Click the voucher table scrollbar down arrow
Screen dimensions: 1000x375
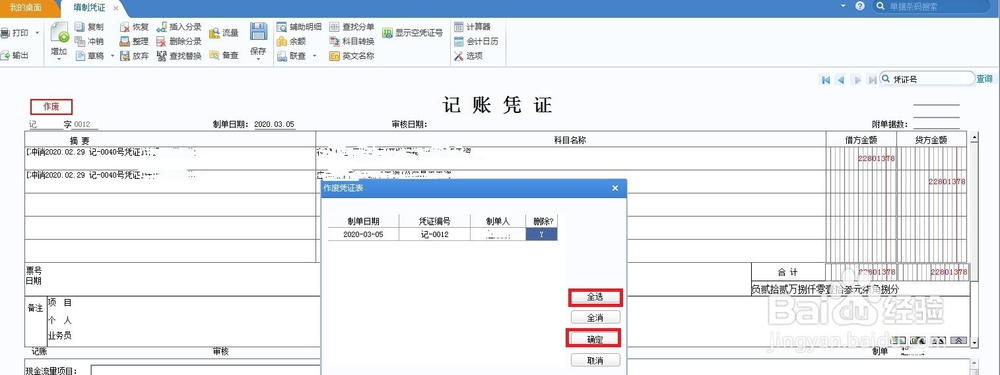tap(973, 342)
